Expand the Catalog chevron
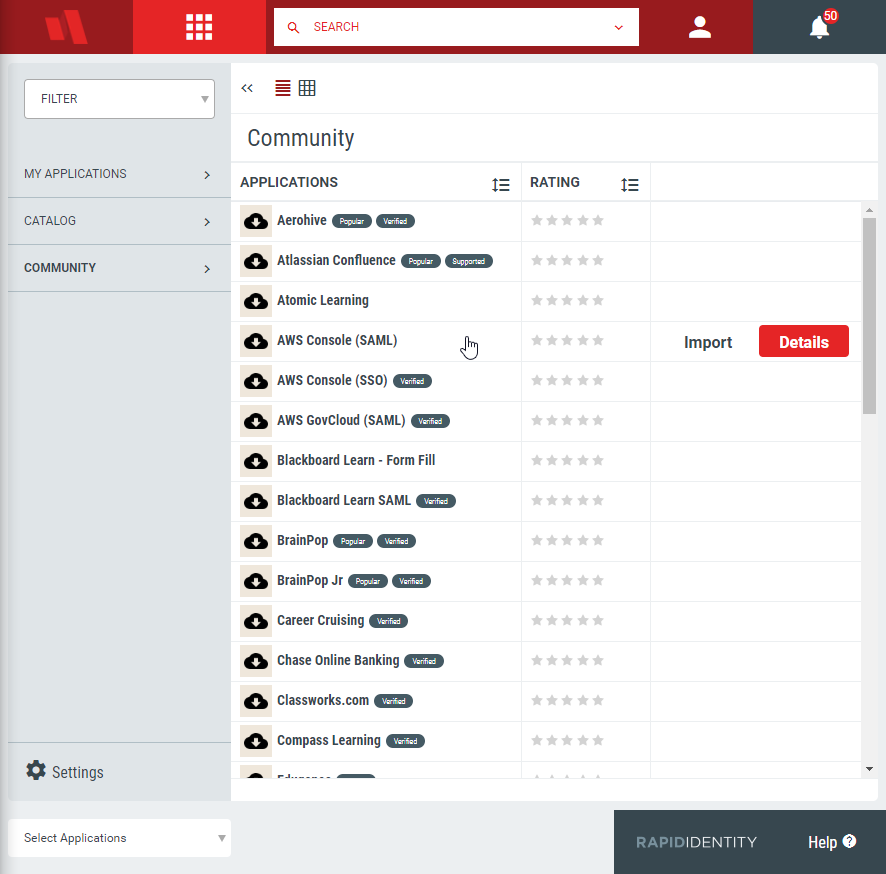Image resolution: width=886 pixels, height=874 pixels. [207, 222]
